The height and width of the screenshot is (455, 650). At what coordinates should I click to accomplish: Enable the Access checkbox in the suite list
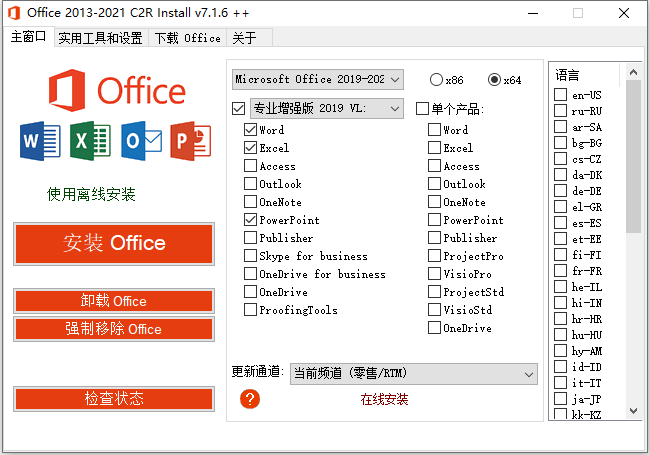[x=250, y=166]
